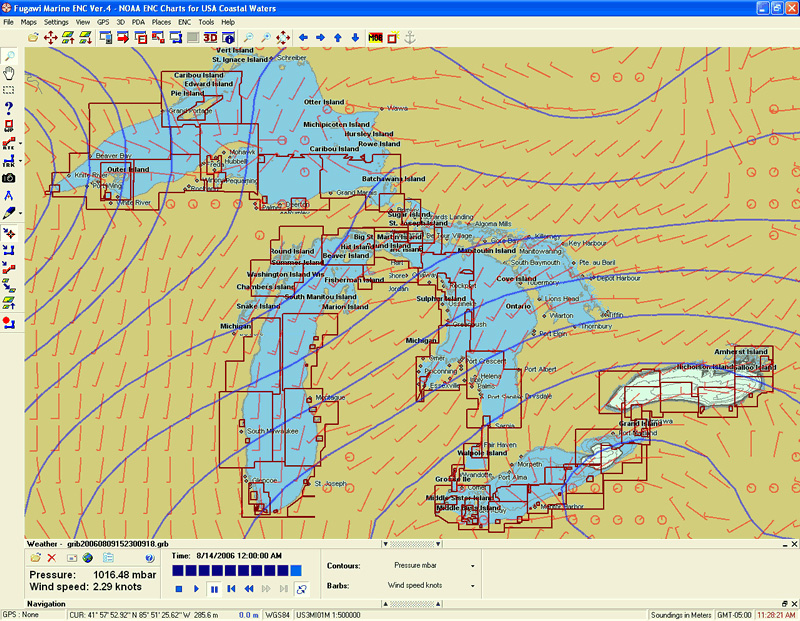Select the pen drawing tool
800x621 pixels.
coord(9,213)
